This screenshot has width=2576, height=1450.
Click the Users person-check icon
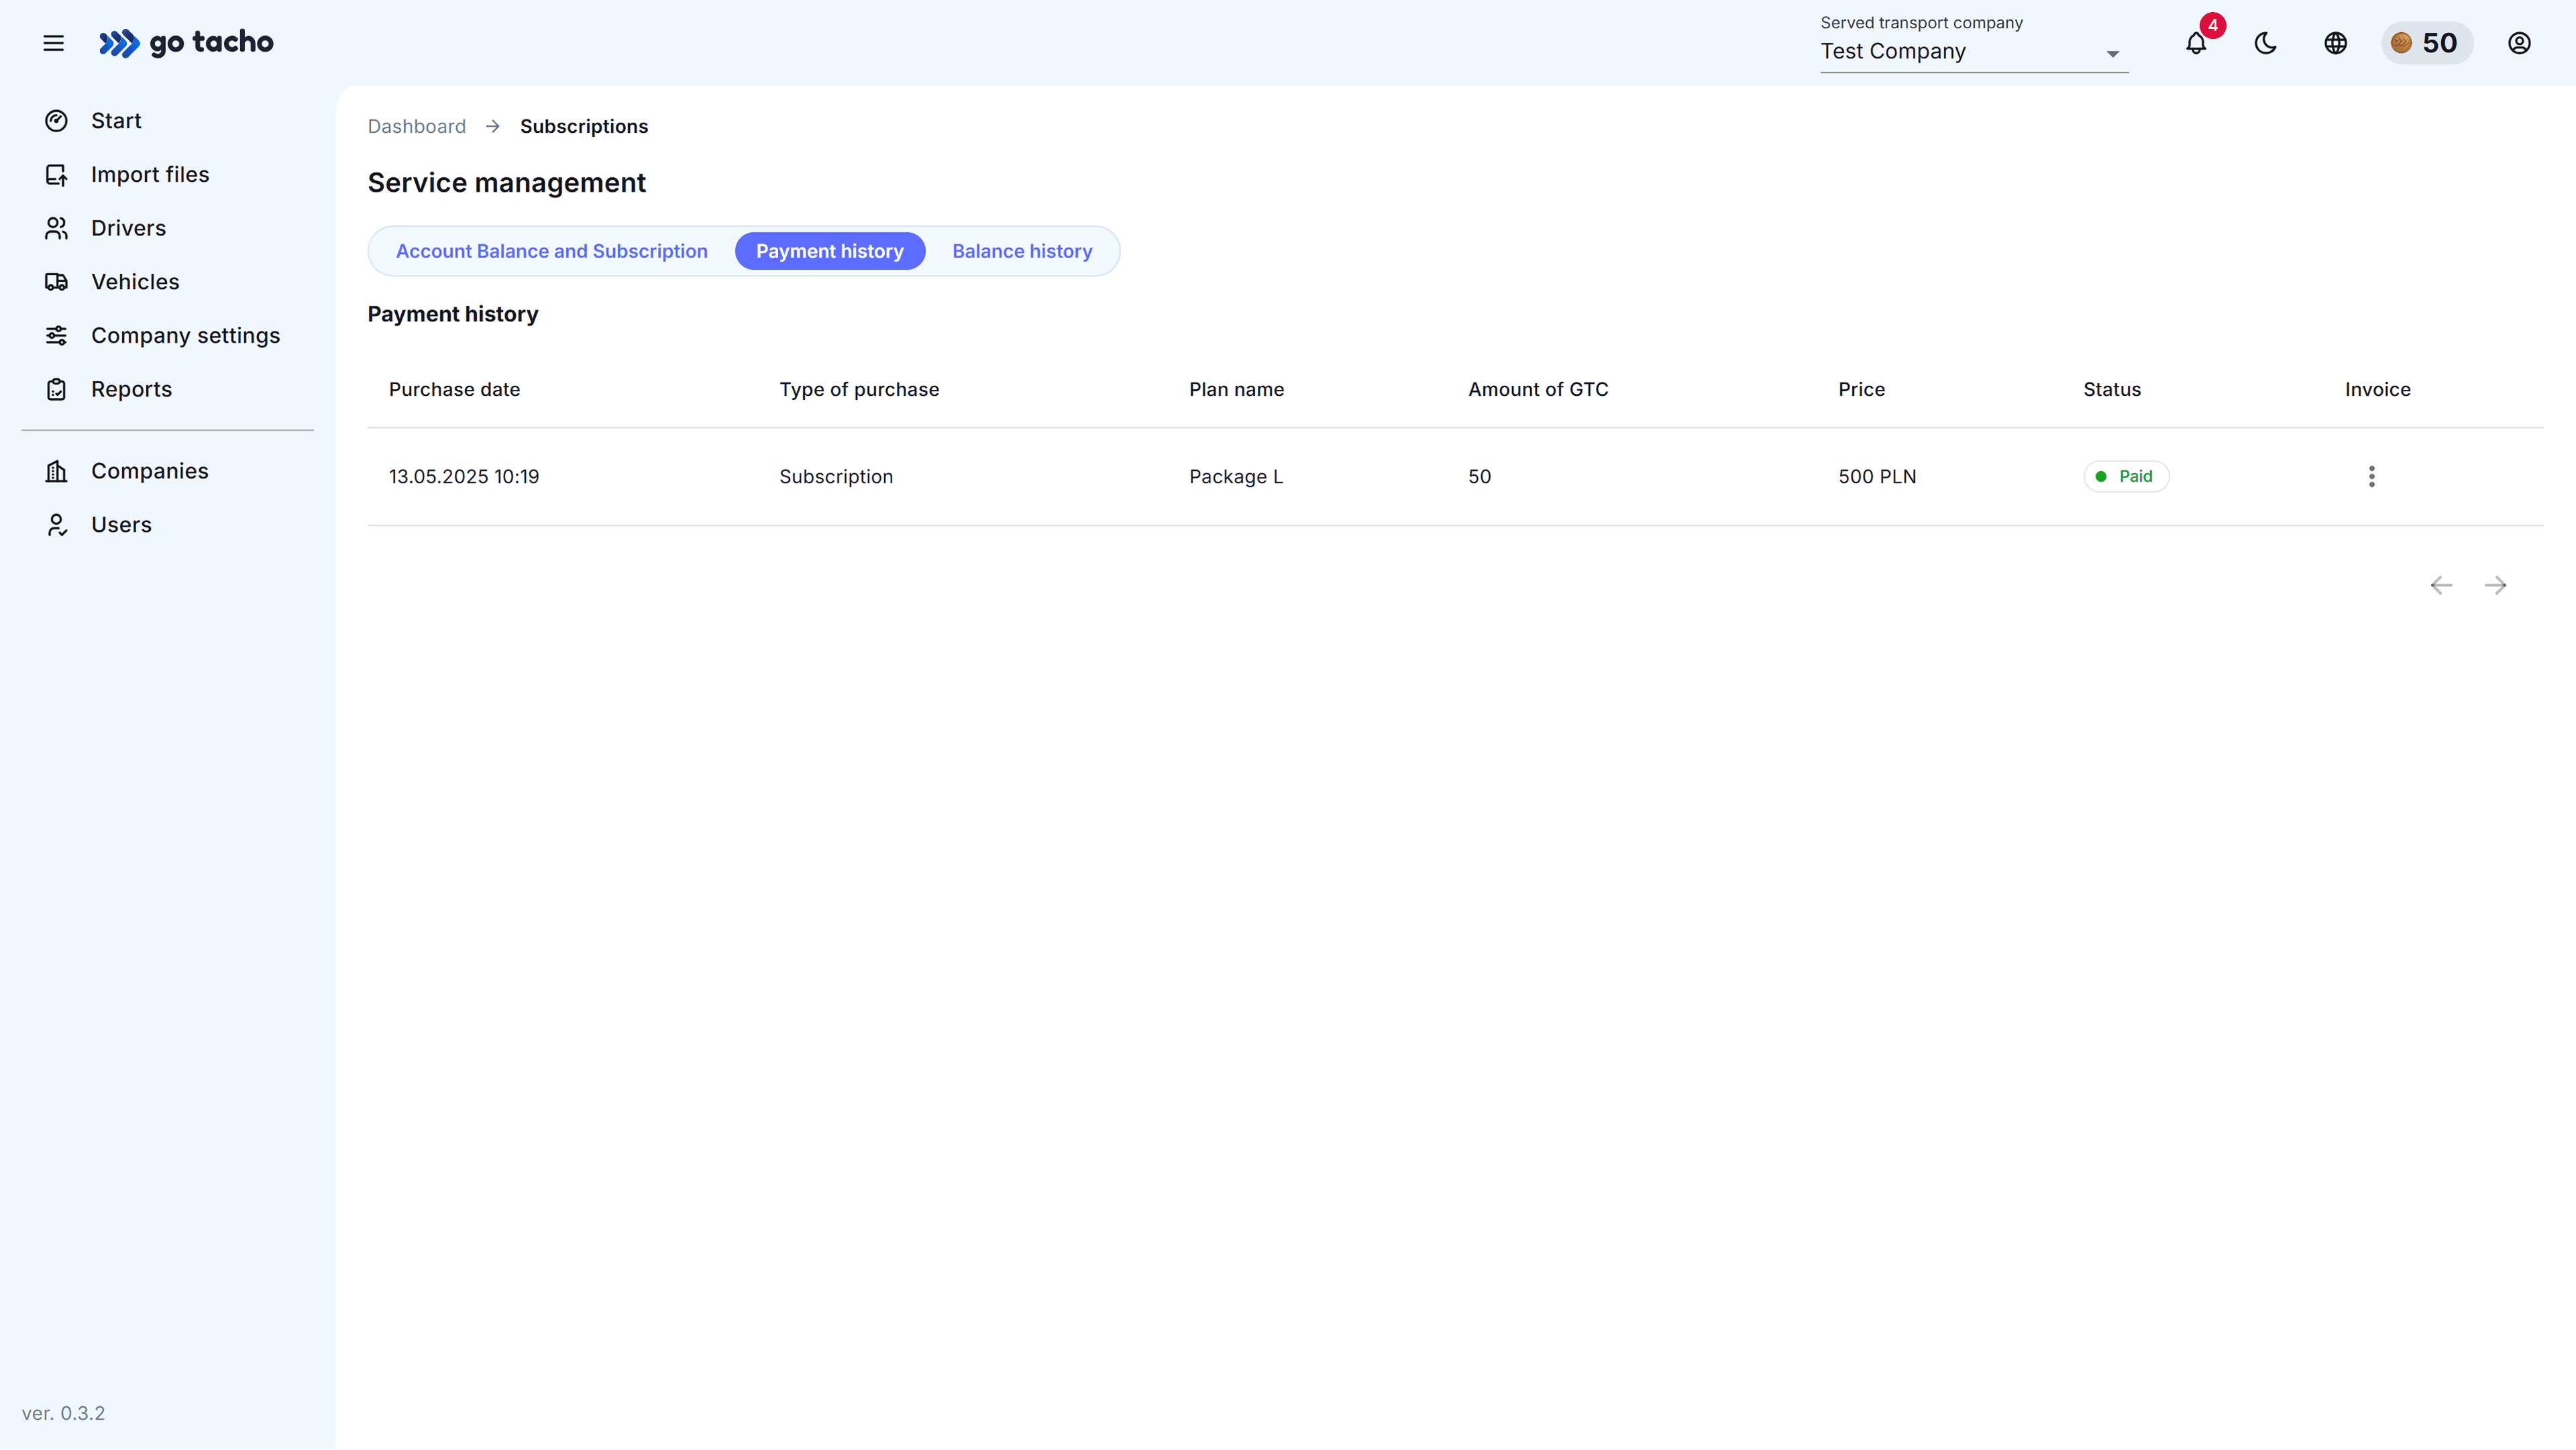point(57,525)
